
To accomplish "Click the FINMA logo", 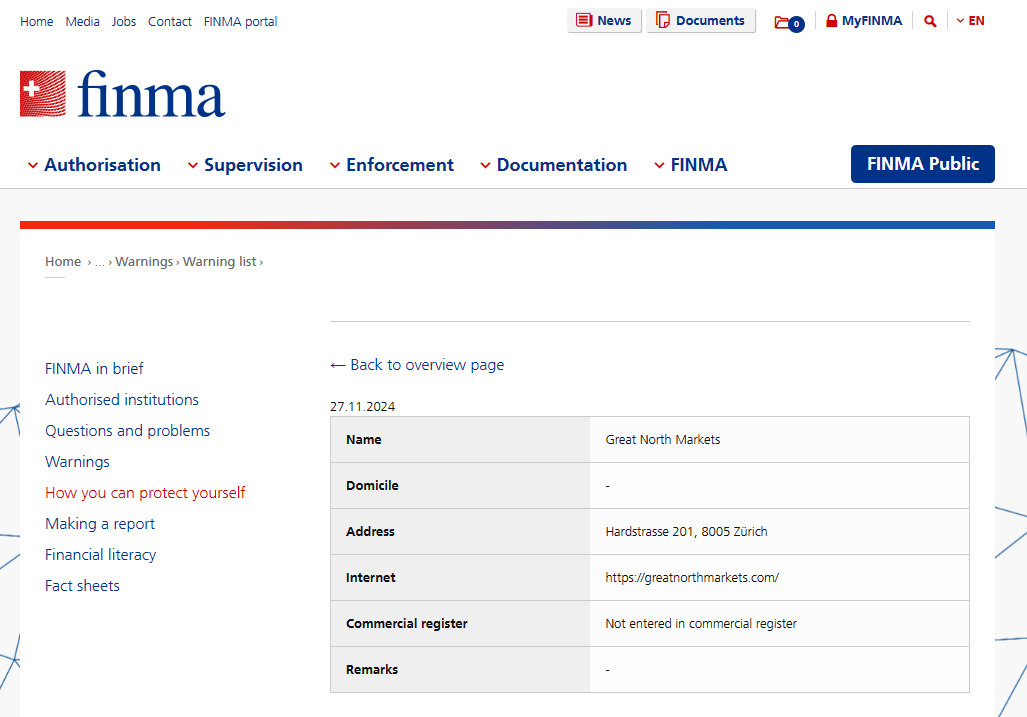I will (122, 94).
